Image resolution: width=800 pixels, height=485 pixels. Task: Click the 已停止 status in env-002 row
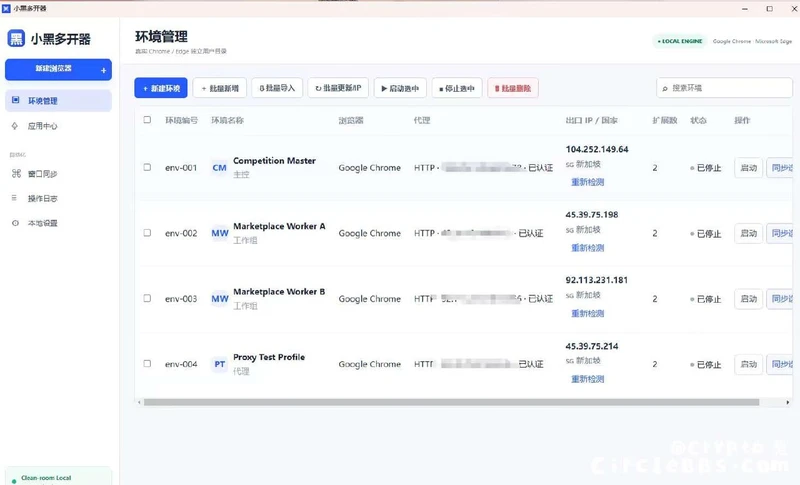(x=706, y=234)
